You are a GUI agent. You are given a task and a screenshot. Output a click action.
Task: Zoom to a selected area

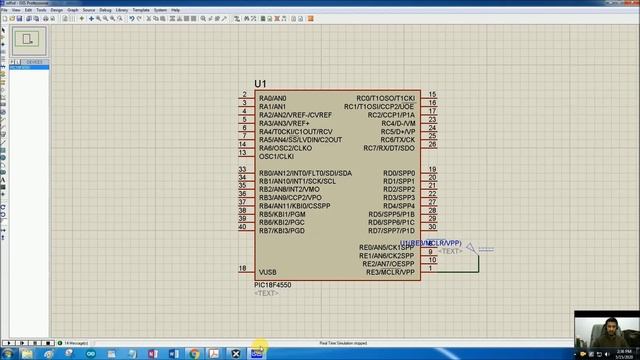tap(120, 19)
